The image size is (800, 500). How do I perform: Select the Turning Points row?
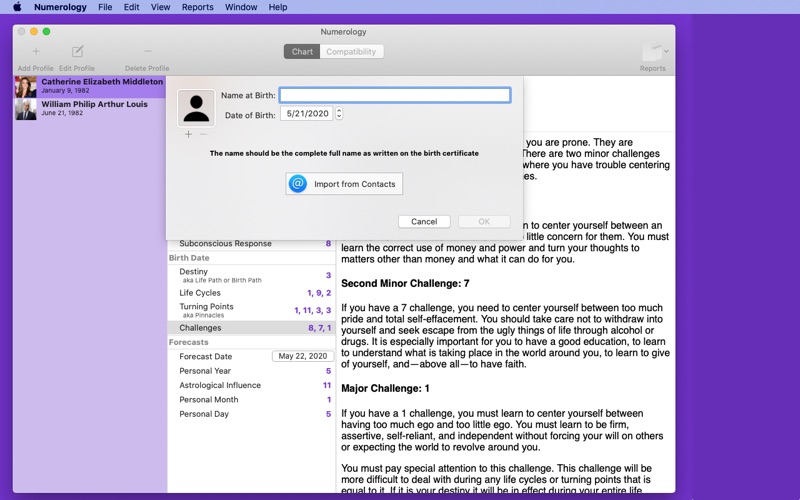[x=251, y=310]
